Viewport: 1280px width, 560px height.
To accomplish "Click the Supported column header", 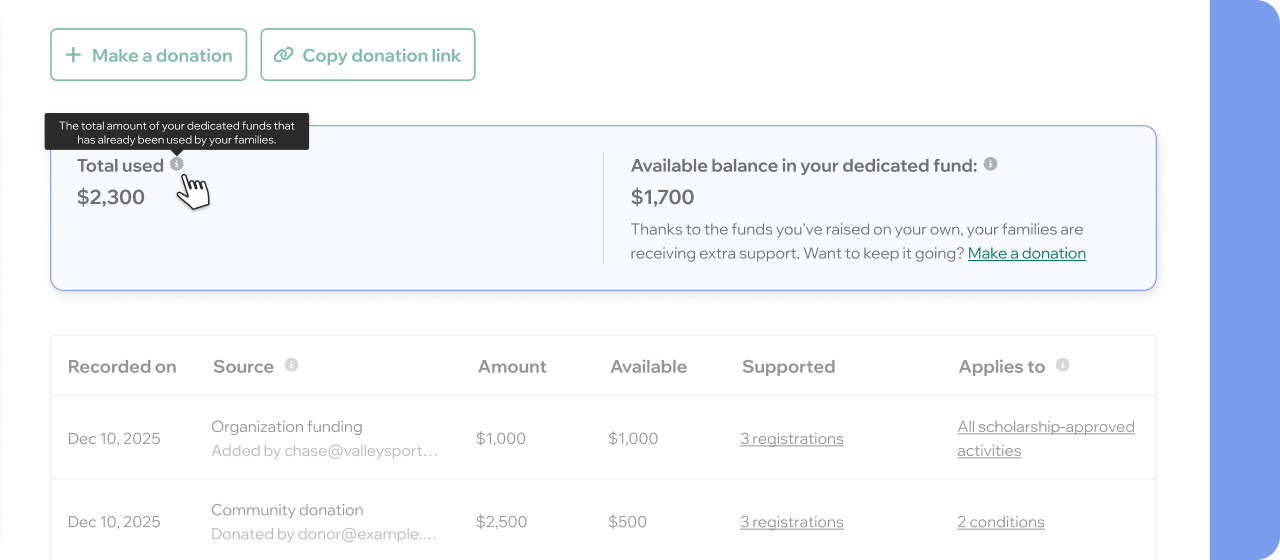I will [x=788, y=367].
